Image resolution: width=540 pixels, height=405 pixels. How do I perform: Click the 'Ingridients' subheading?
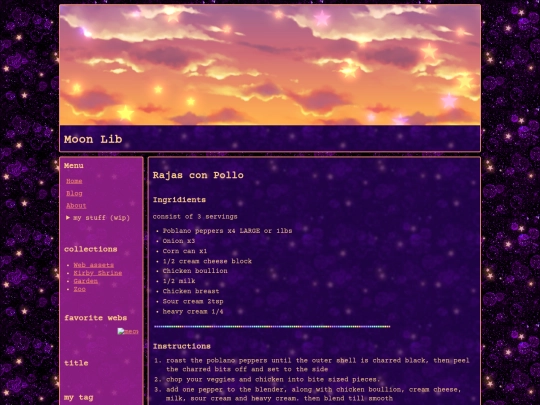179,200
